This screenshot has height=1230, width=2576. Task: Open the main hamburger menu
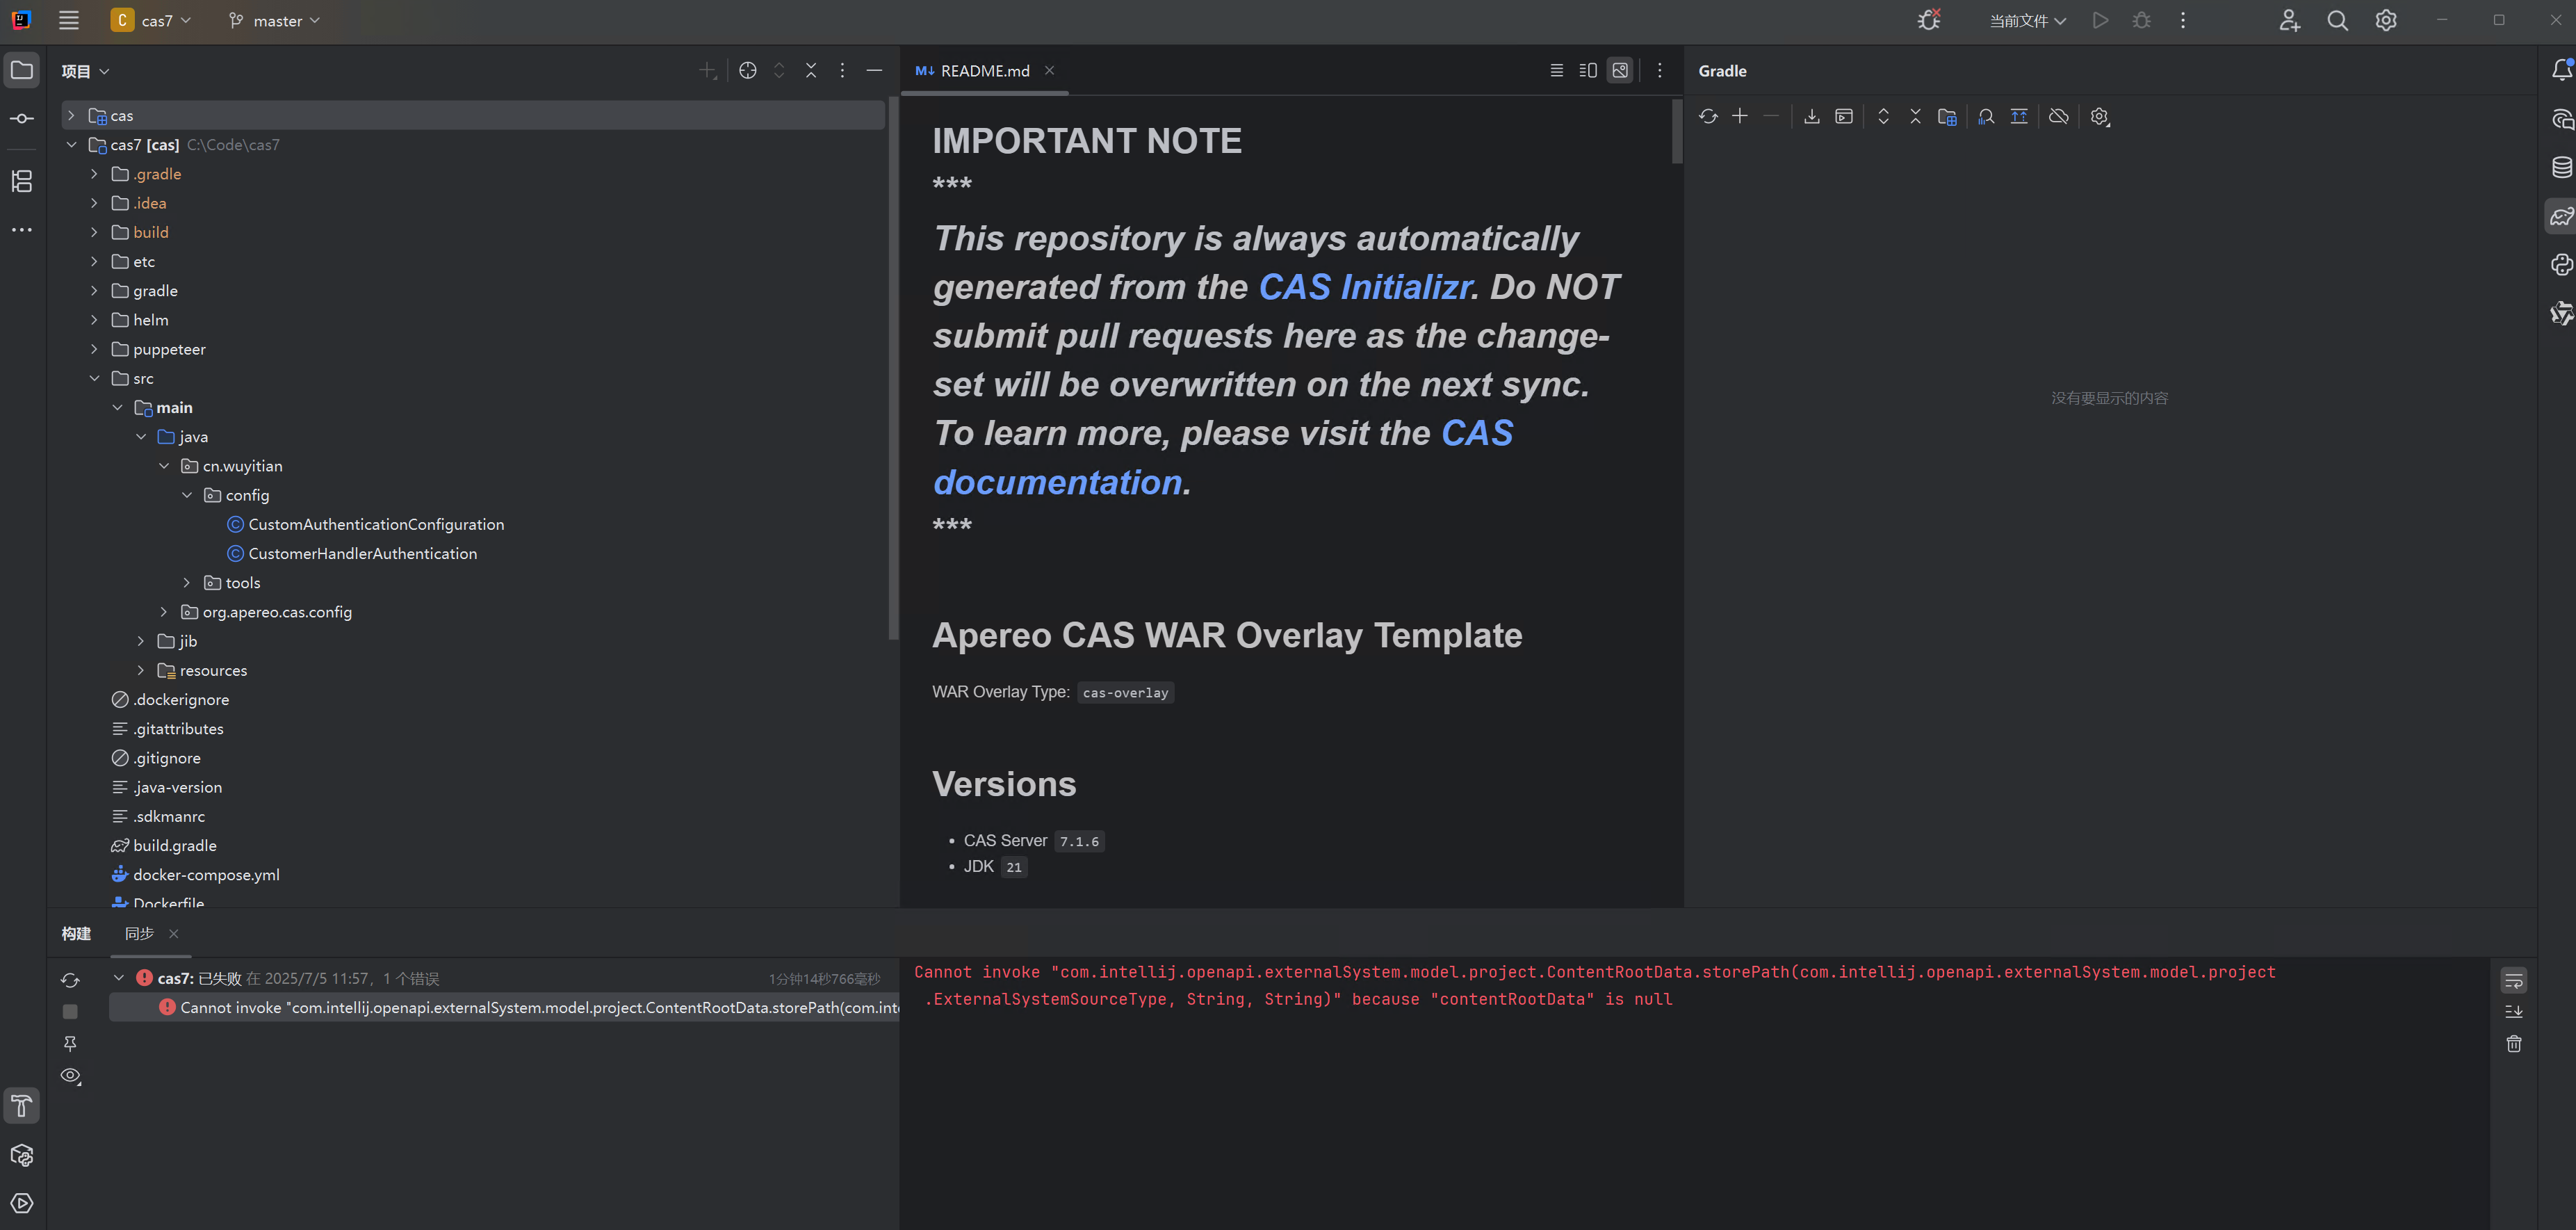point(68,20)
